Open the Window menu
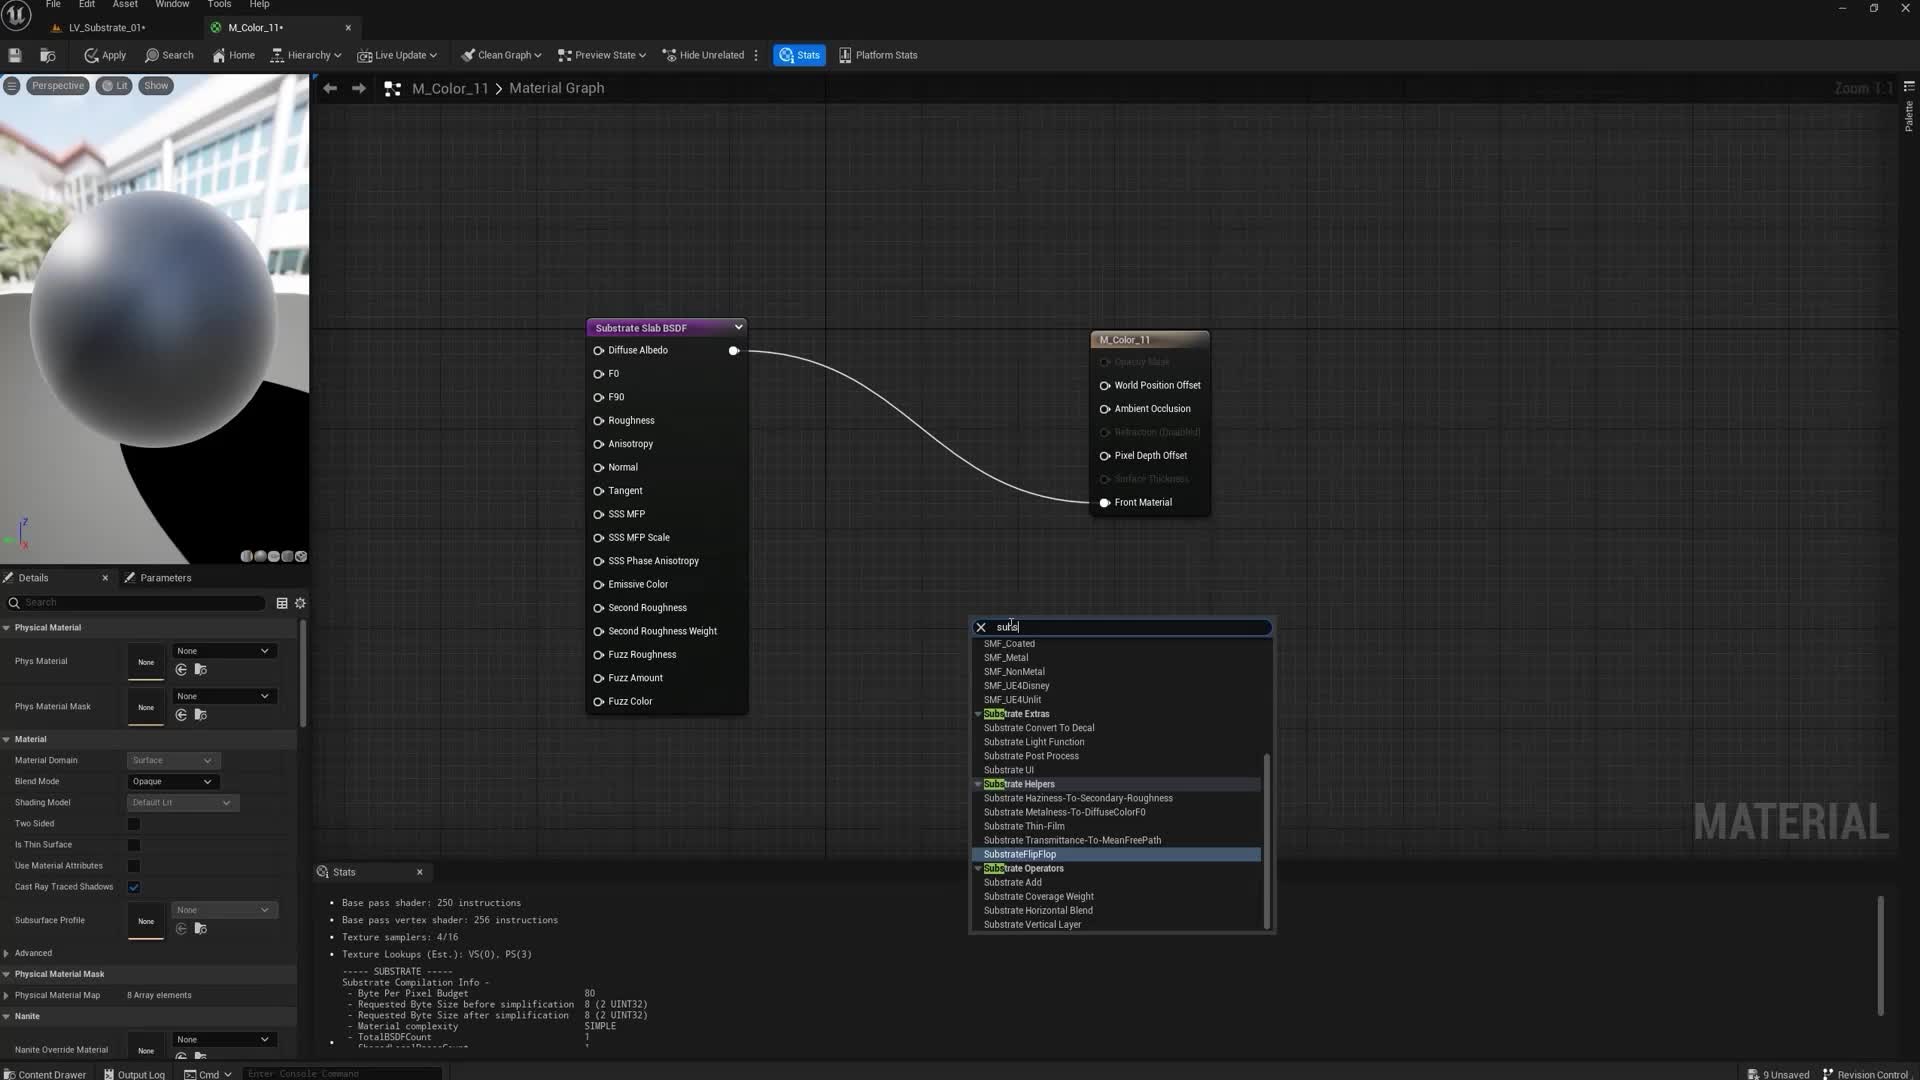Screen dimensions: 1920x1080 (172, 5)
